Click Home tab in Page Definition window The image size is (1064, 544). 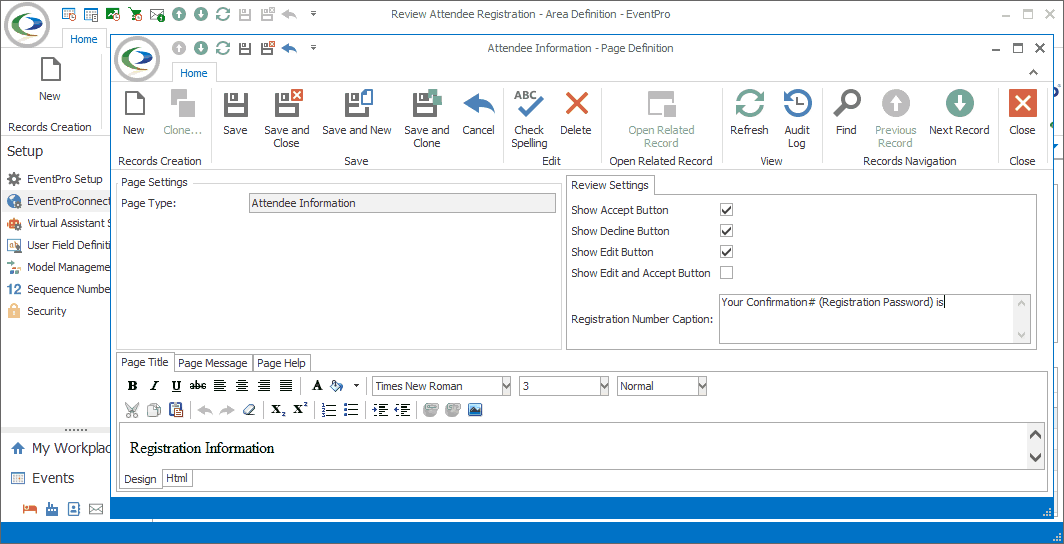coord(193,73)
